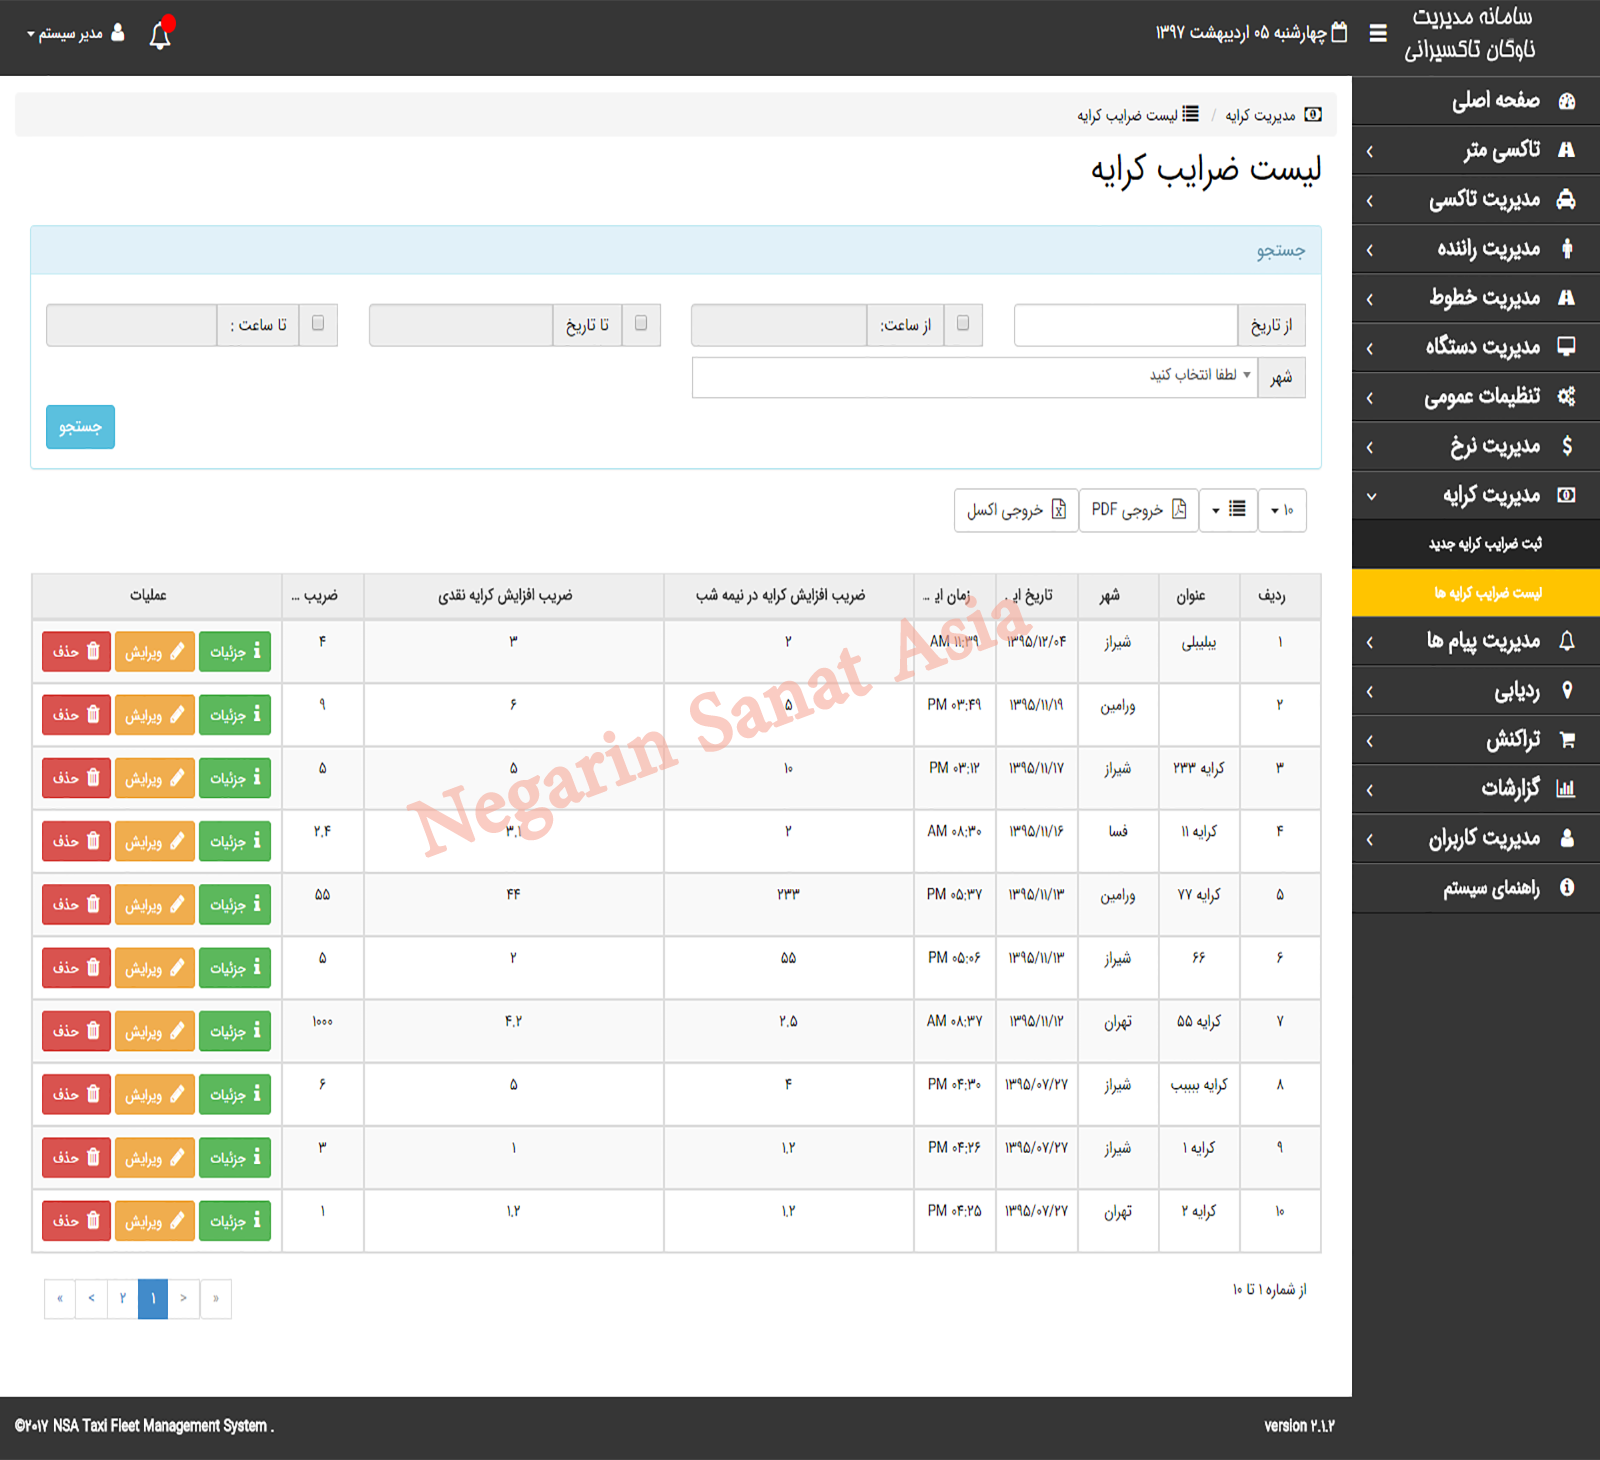Toggle the hamburger sidebar menu icon
The width and height of the screenshot is (1600, 1460).
point(1378,33)
